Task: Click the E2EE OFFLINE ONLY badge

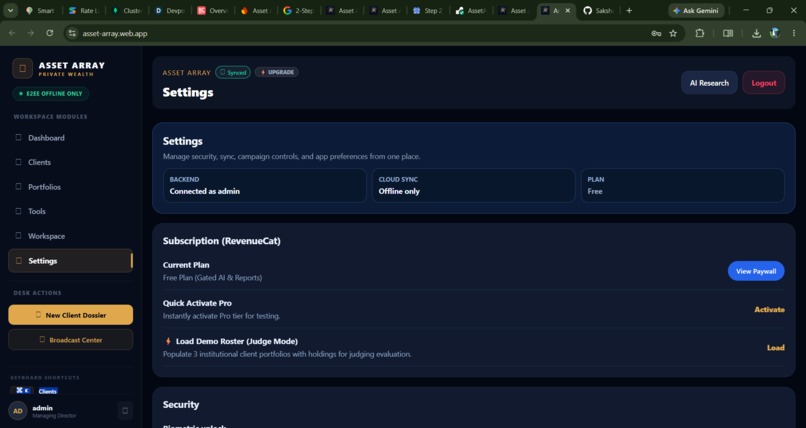Action: click(50, 94)
